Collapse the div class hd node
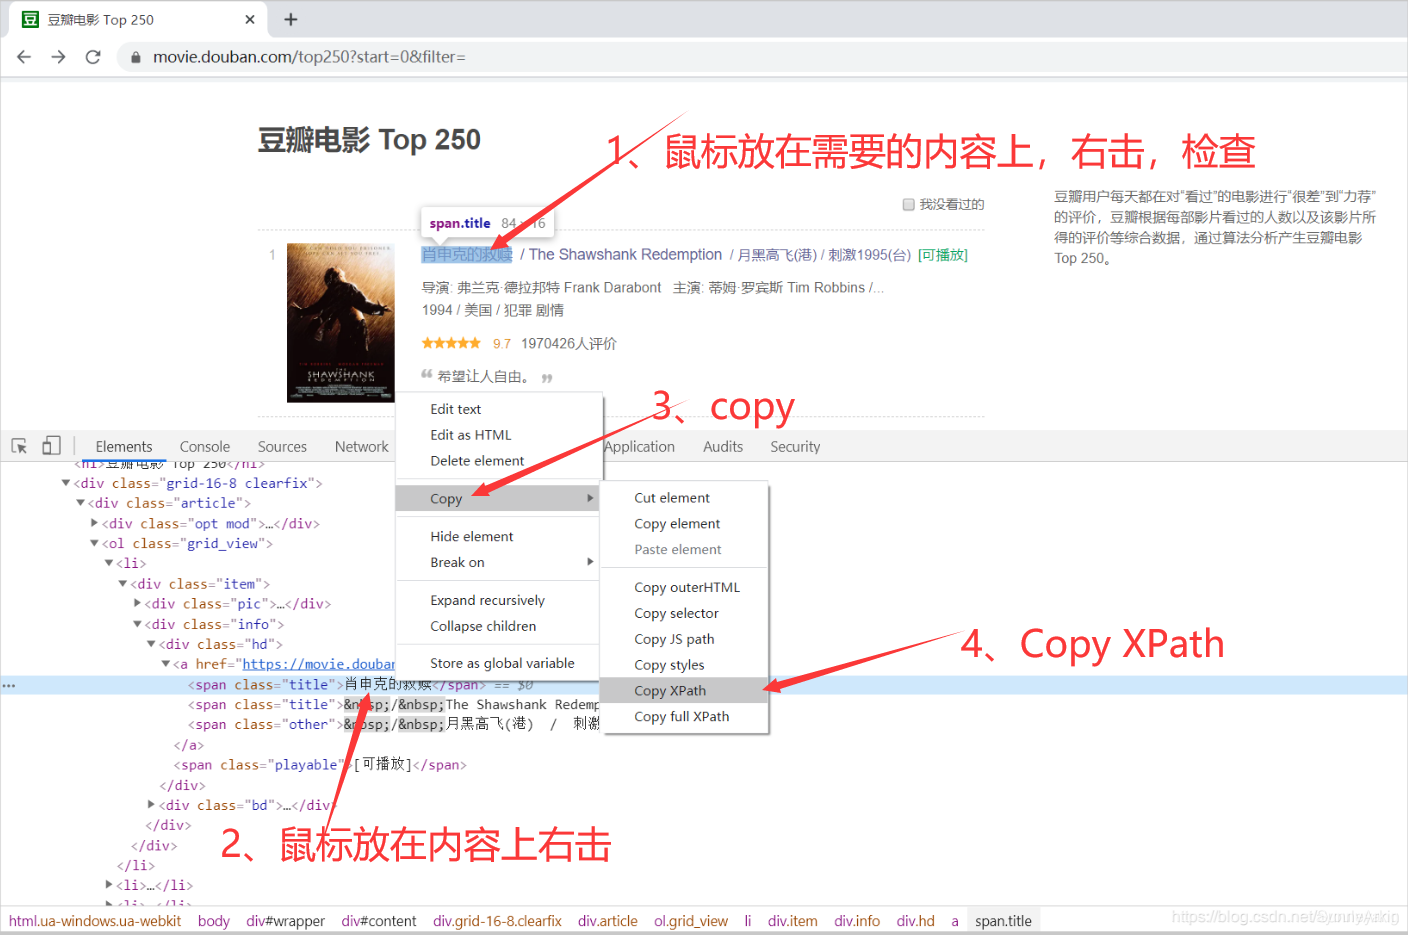This screenshot has width=1408, height=935. click(151, 644)
